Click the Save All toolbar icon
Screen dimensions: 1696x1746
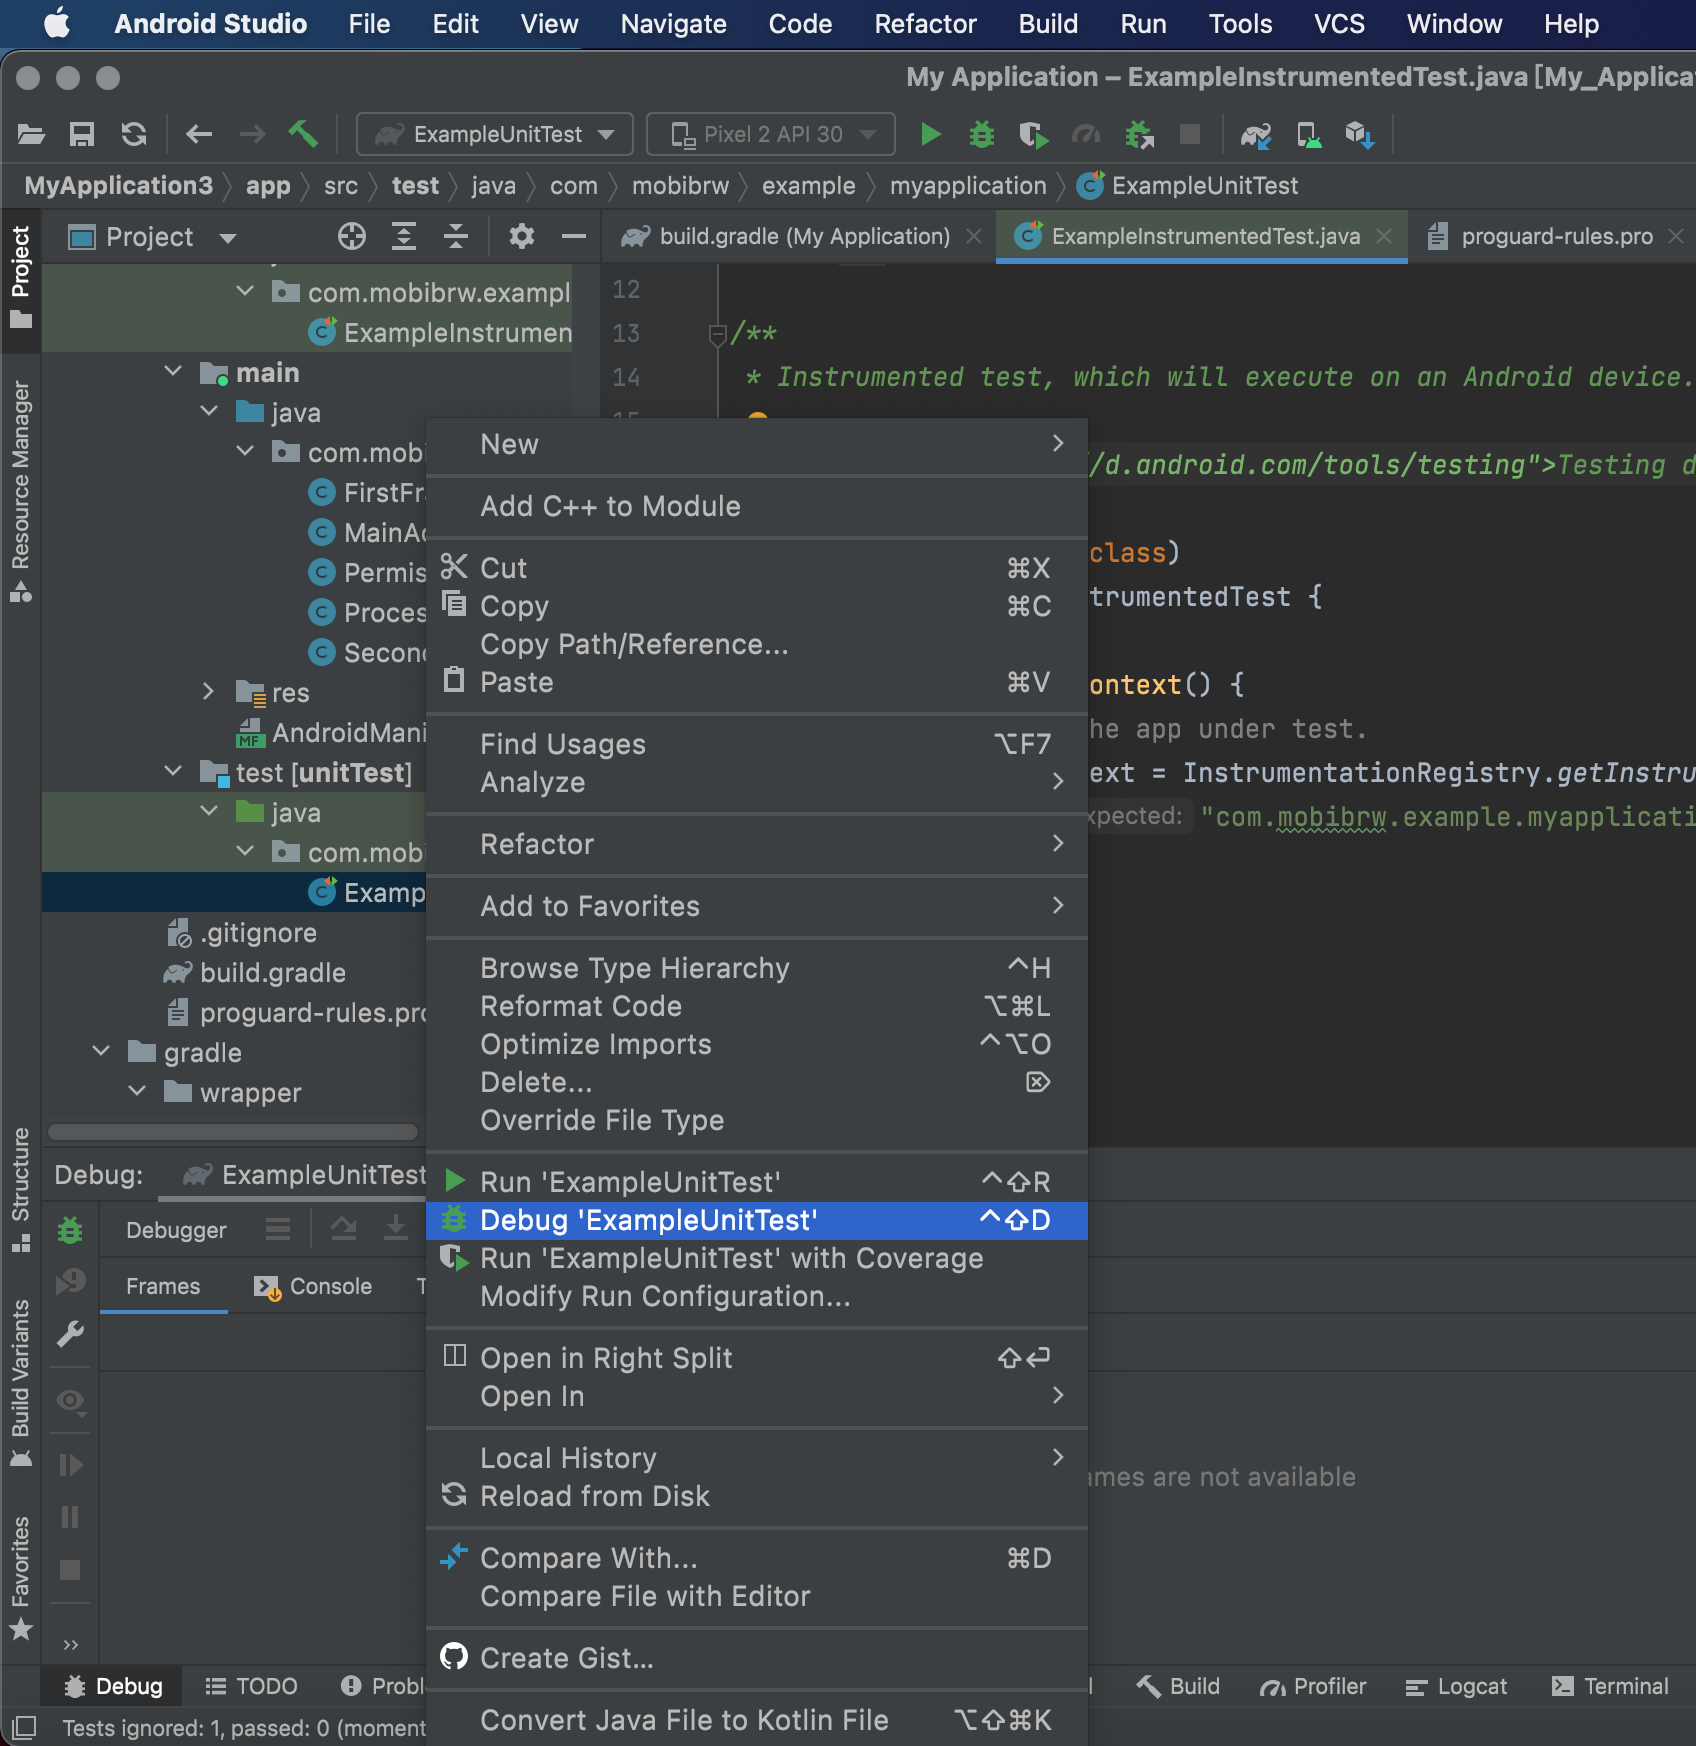pos(82,134)
